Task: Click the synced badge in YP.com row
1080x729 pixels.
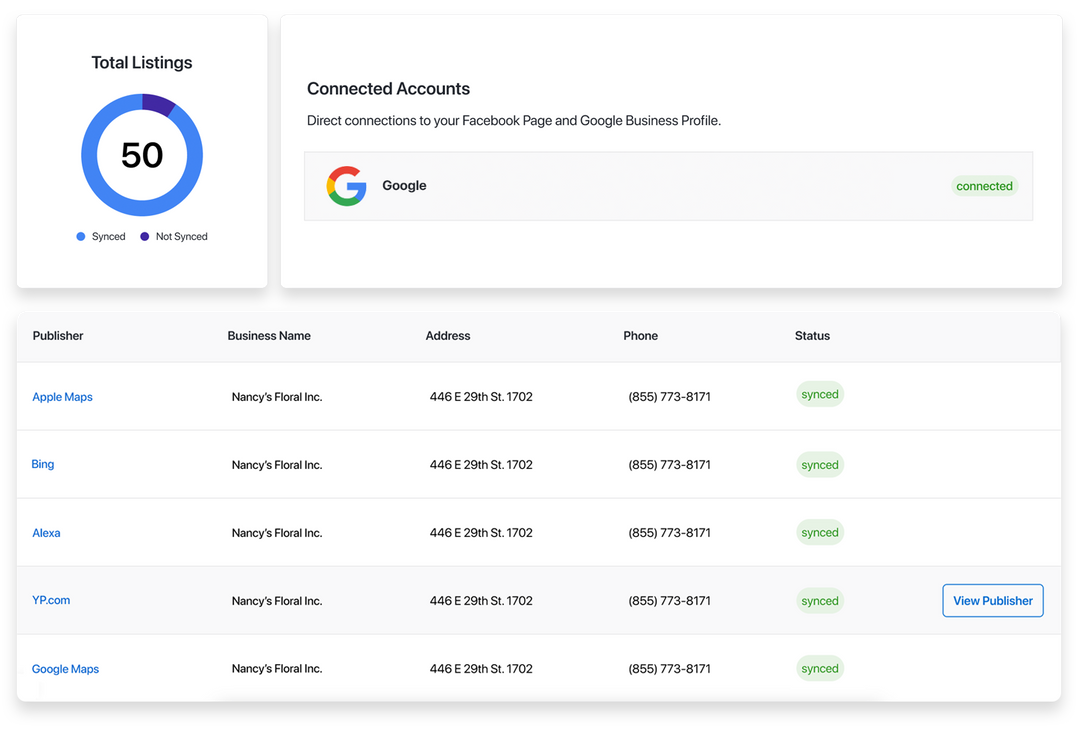Action: coord(820,601)
